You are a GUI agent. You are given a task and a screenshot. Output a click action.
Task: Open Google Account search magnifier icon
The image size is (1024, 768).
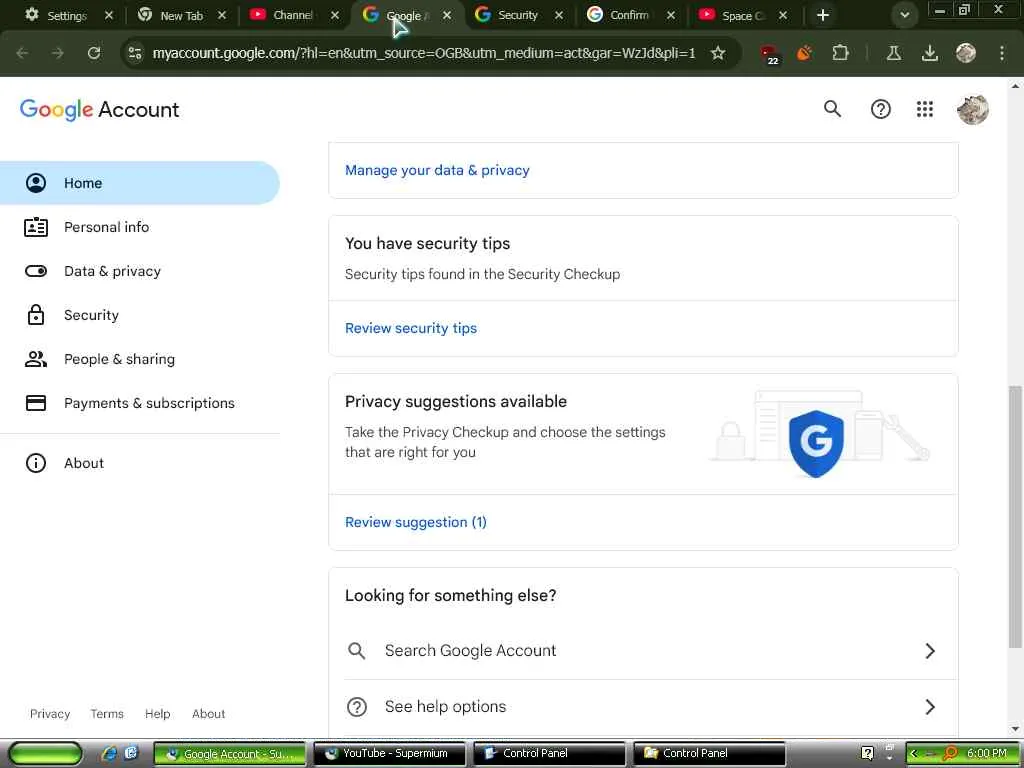point(832,109)
